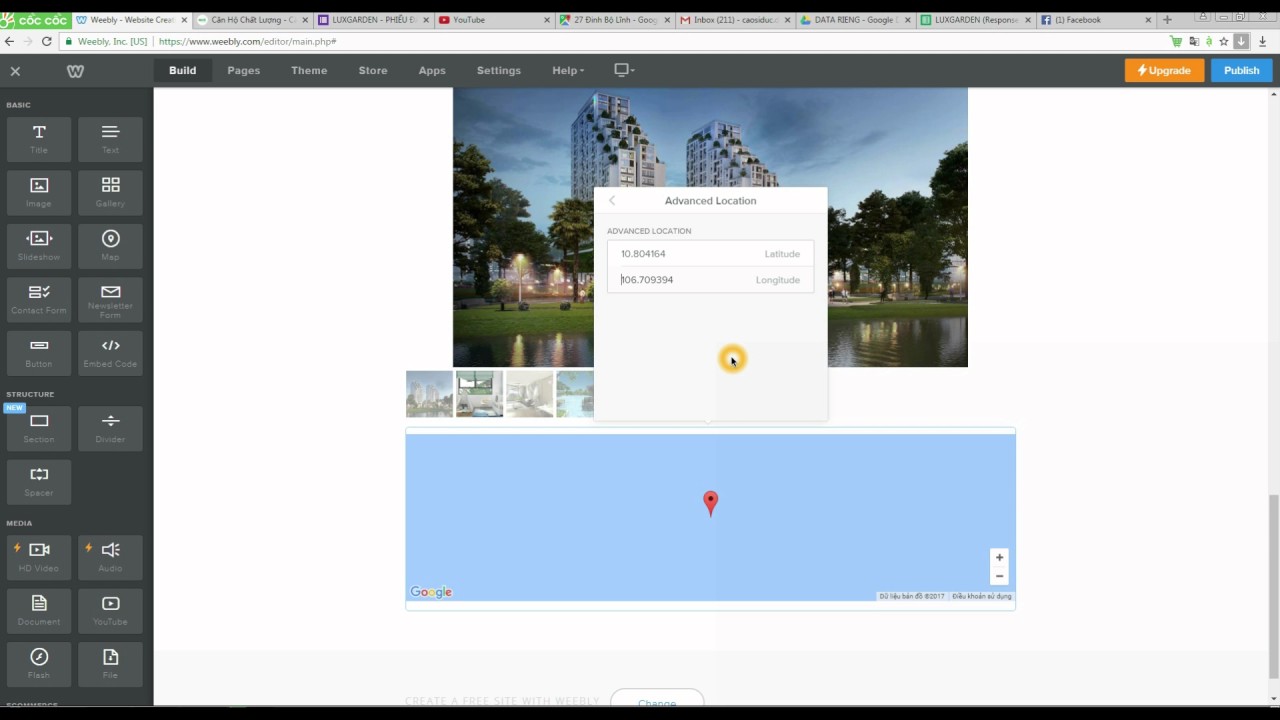This screenshot has width=1280, height=720.
Task: Expand the device preview dropdown
Action: (624, 70)
